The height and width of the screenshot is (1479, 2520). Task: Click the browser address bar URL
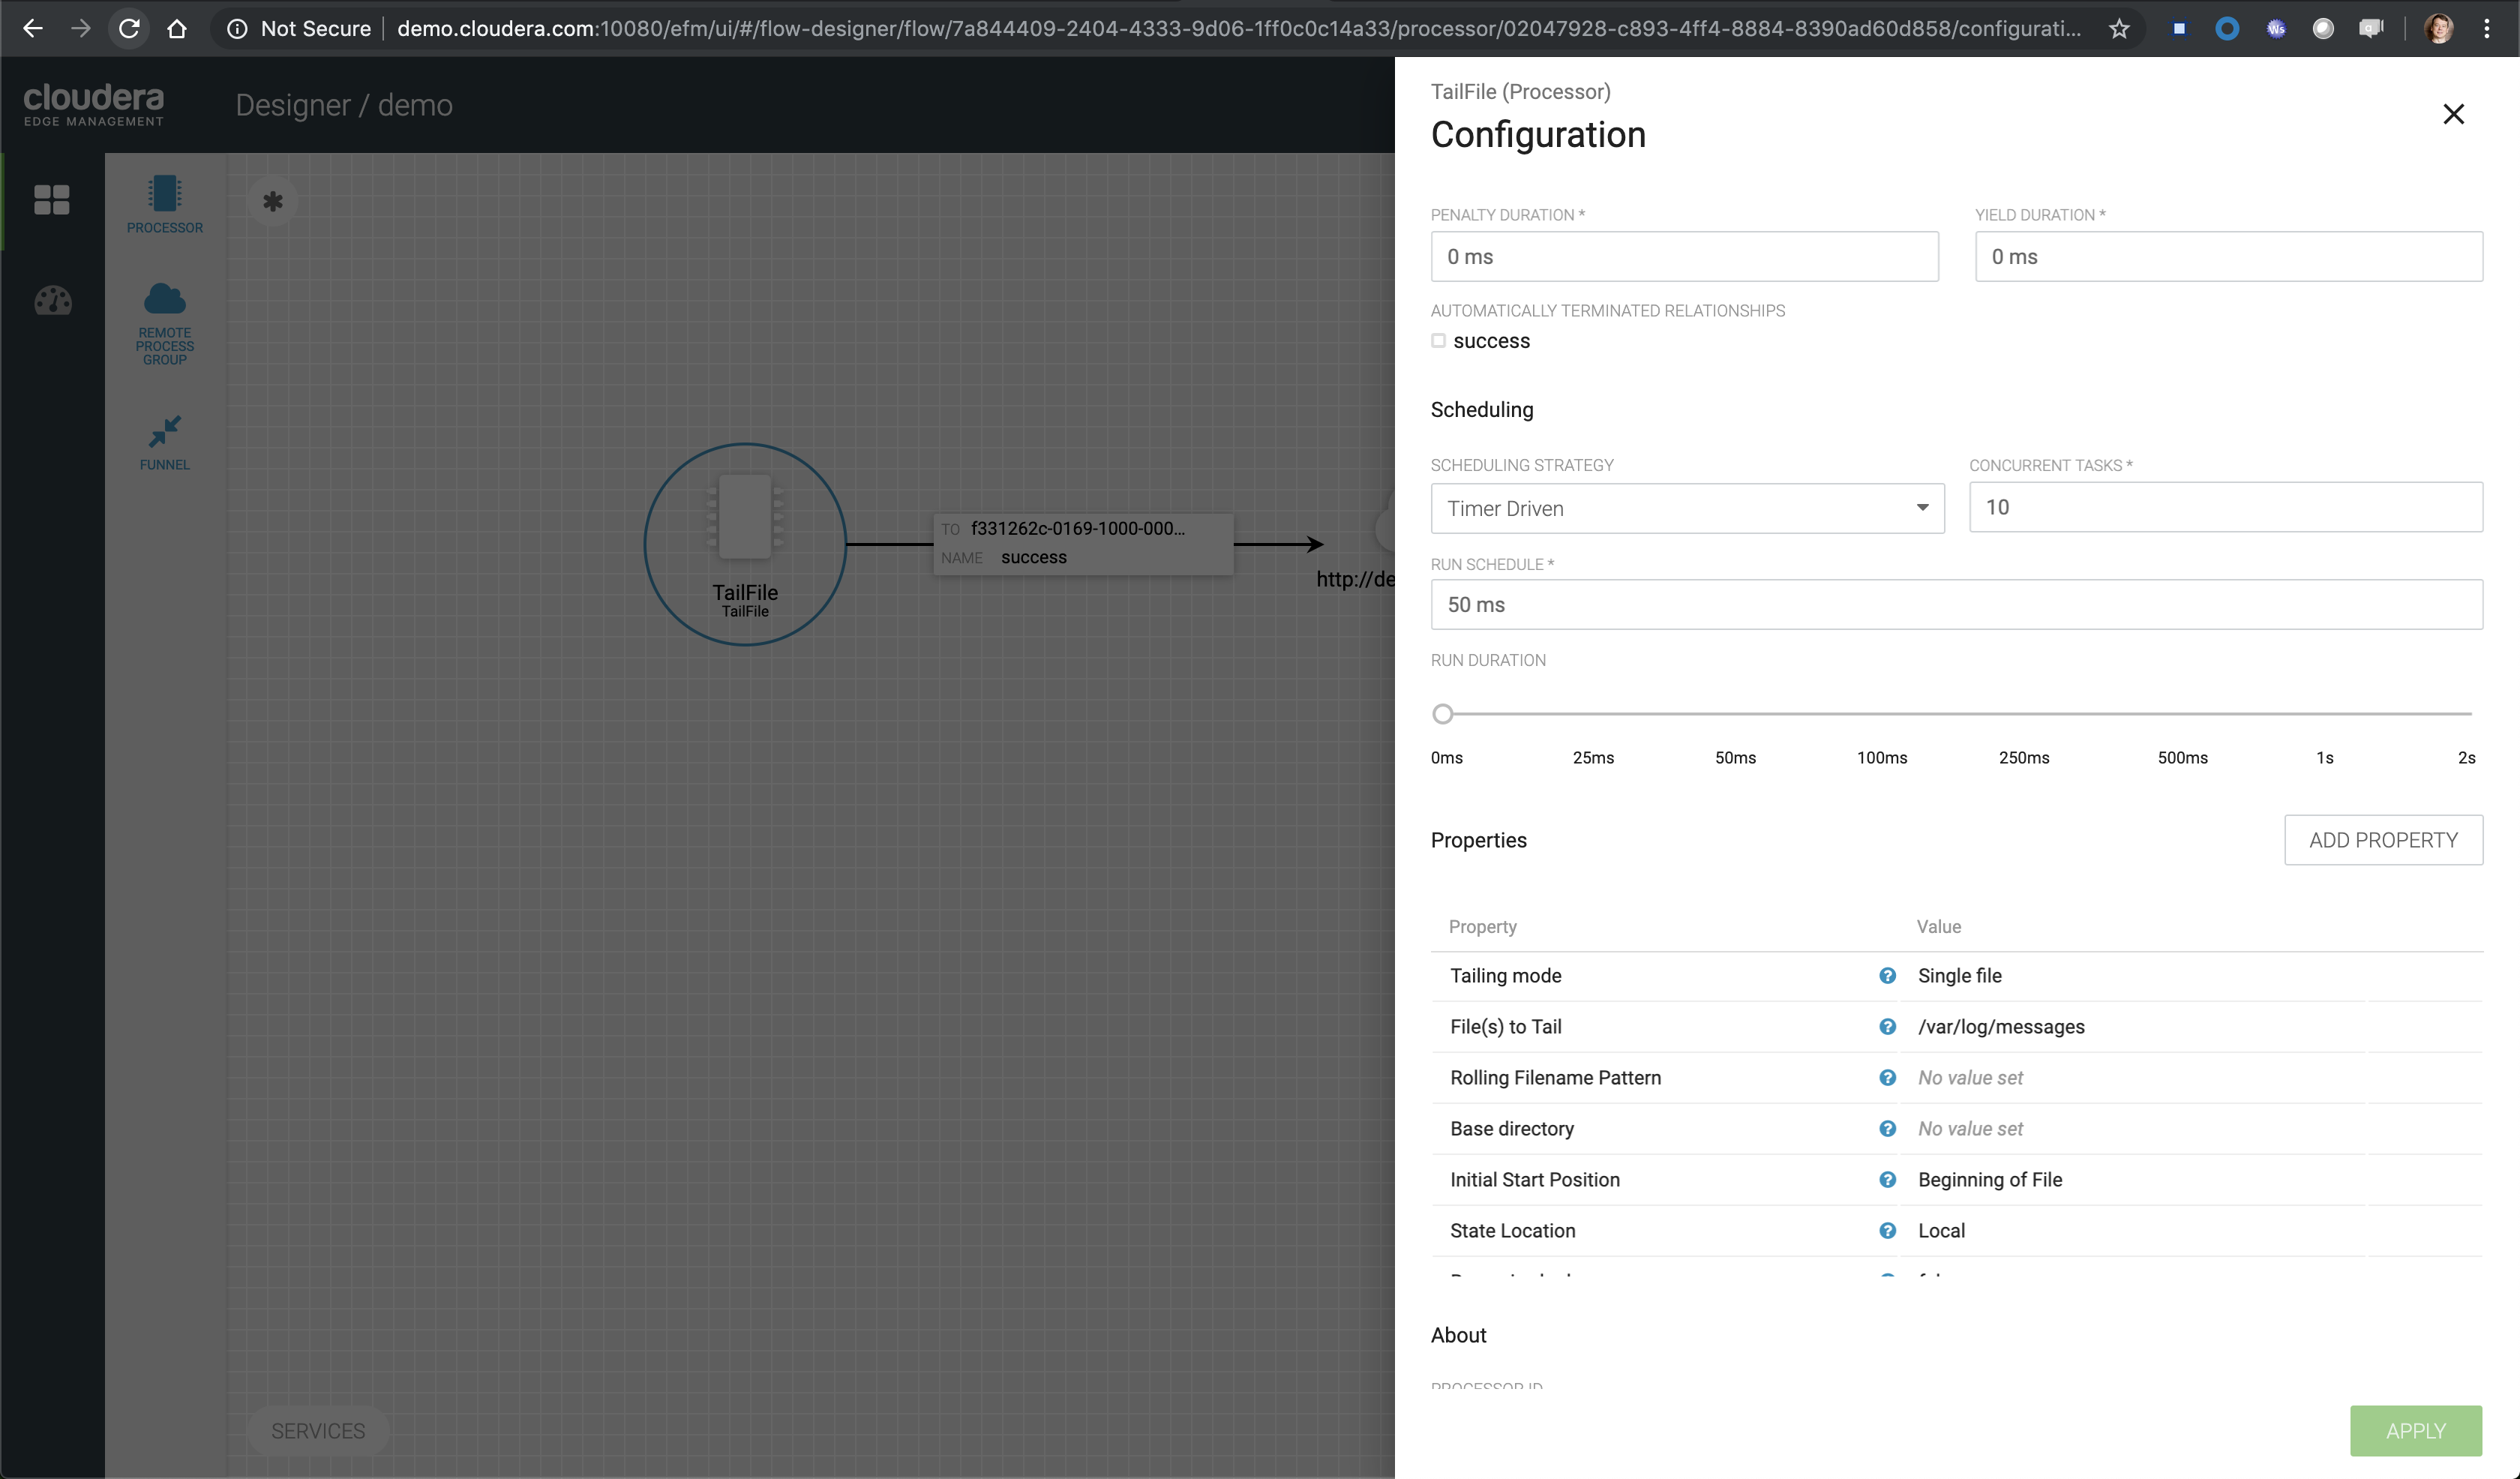tap(1238, 29)
